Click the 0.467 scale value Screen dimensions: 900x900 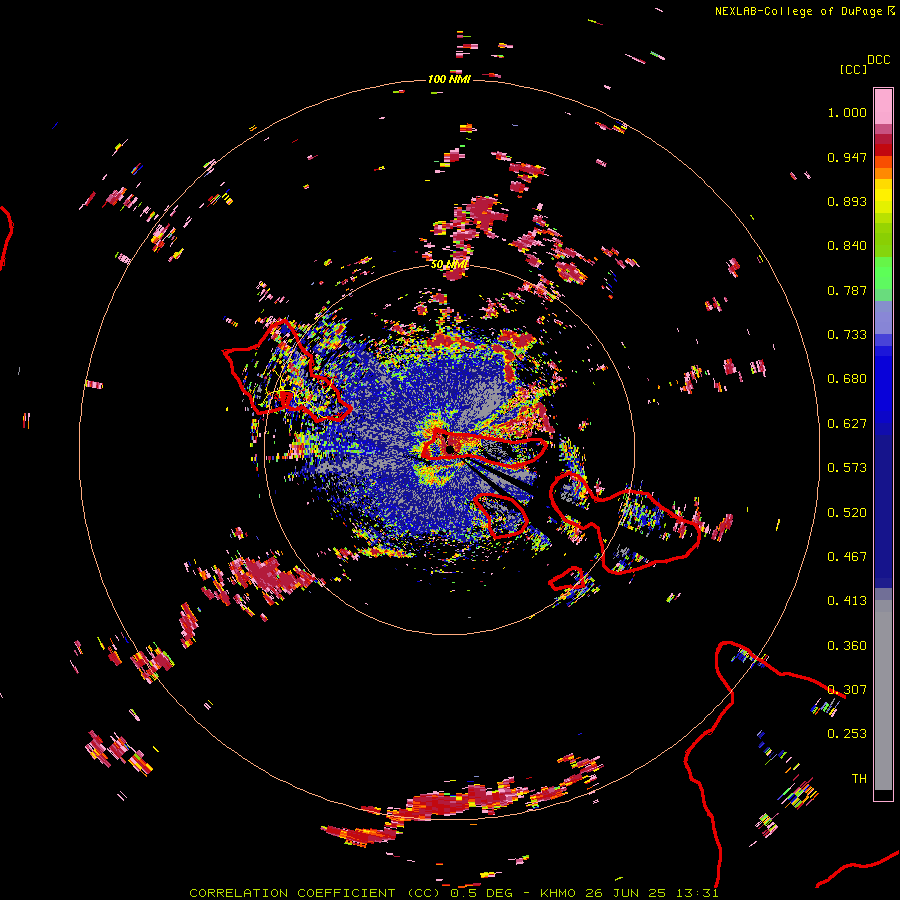847,557
